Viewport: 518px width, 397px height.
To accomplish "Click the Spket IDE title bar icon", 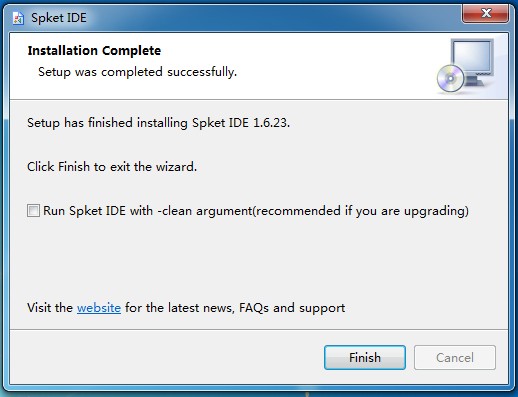I will point(18,18).
